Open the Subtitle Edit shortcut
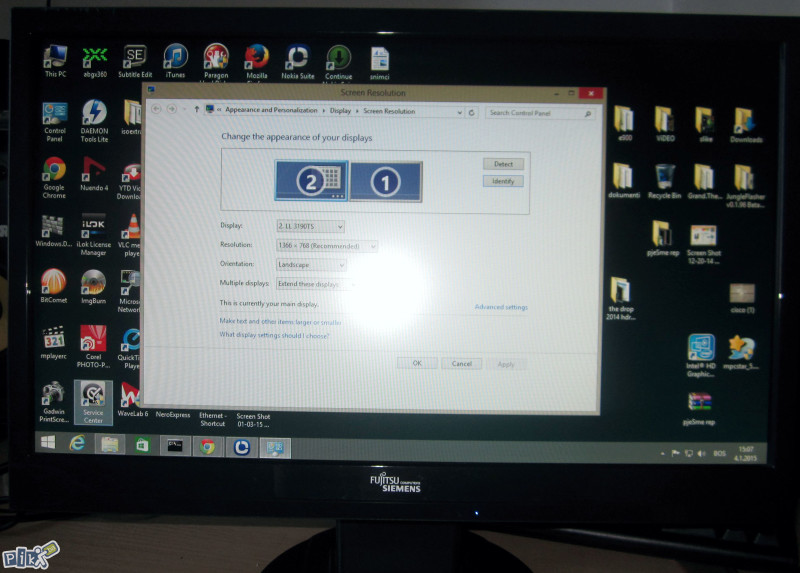800x573 pixels. [x=135, y=62]
